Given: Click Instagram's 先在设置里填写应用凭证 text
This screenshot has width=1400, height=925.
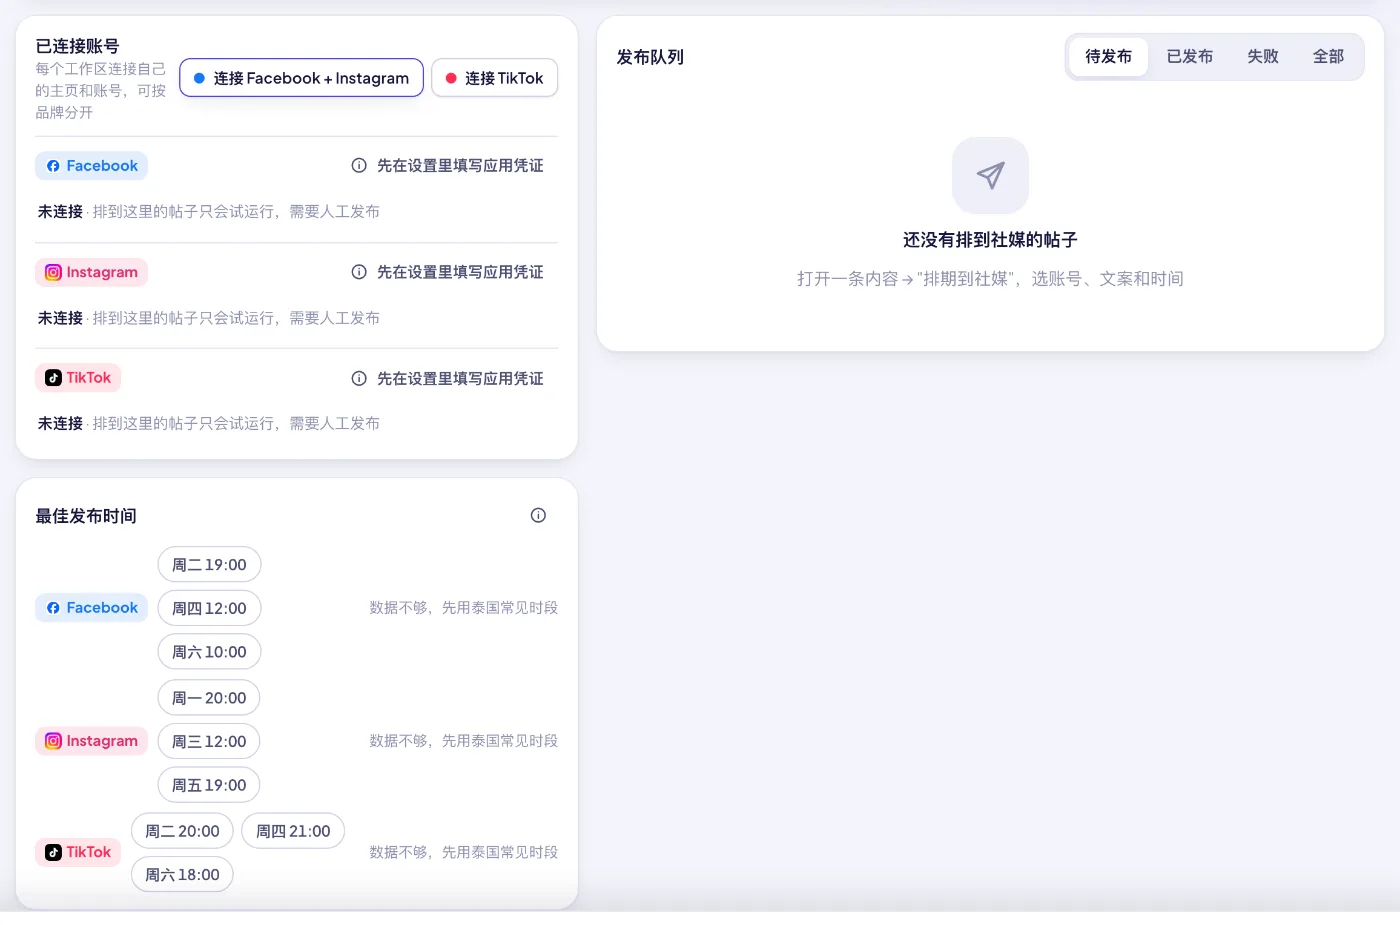Looking at the screenshot, I should click(460, 272).
